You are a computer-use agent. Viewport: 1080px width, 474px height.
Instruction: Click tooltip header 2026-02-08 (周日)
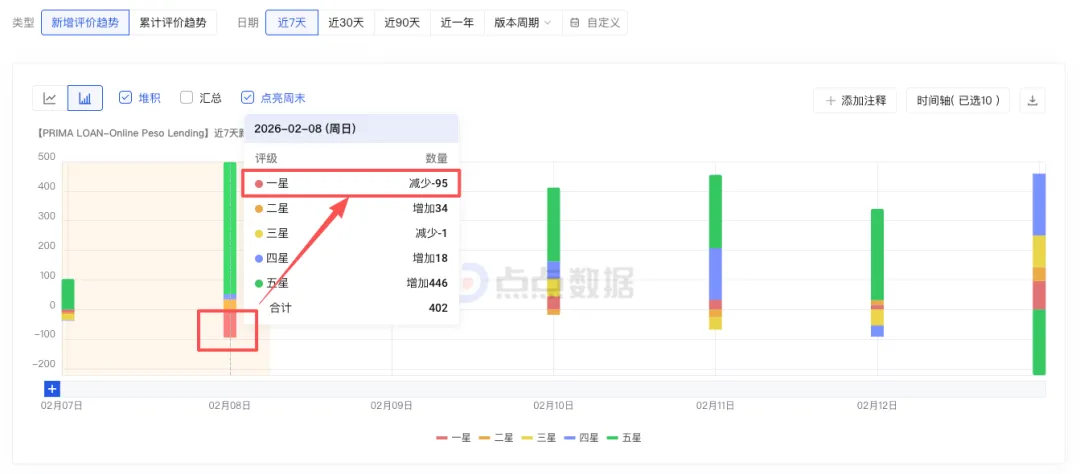(351, 129)
